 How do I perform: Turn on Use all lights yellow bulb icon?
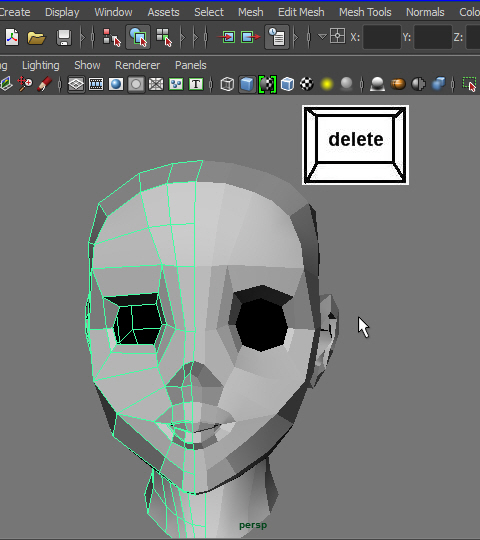tap(327, 84)
